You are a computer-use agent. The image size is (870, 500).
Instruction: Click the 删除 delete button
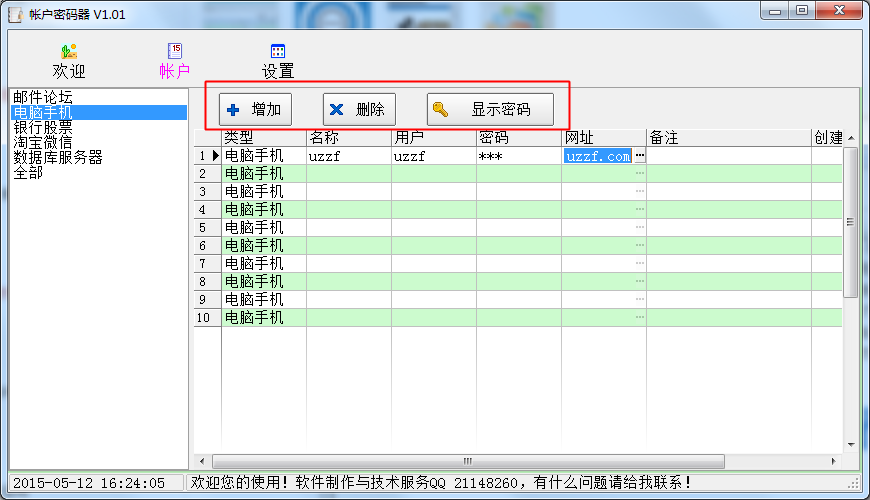point(359,109)
